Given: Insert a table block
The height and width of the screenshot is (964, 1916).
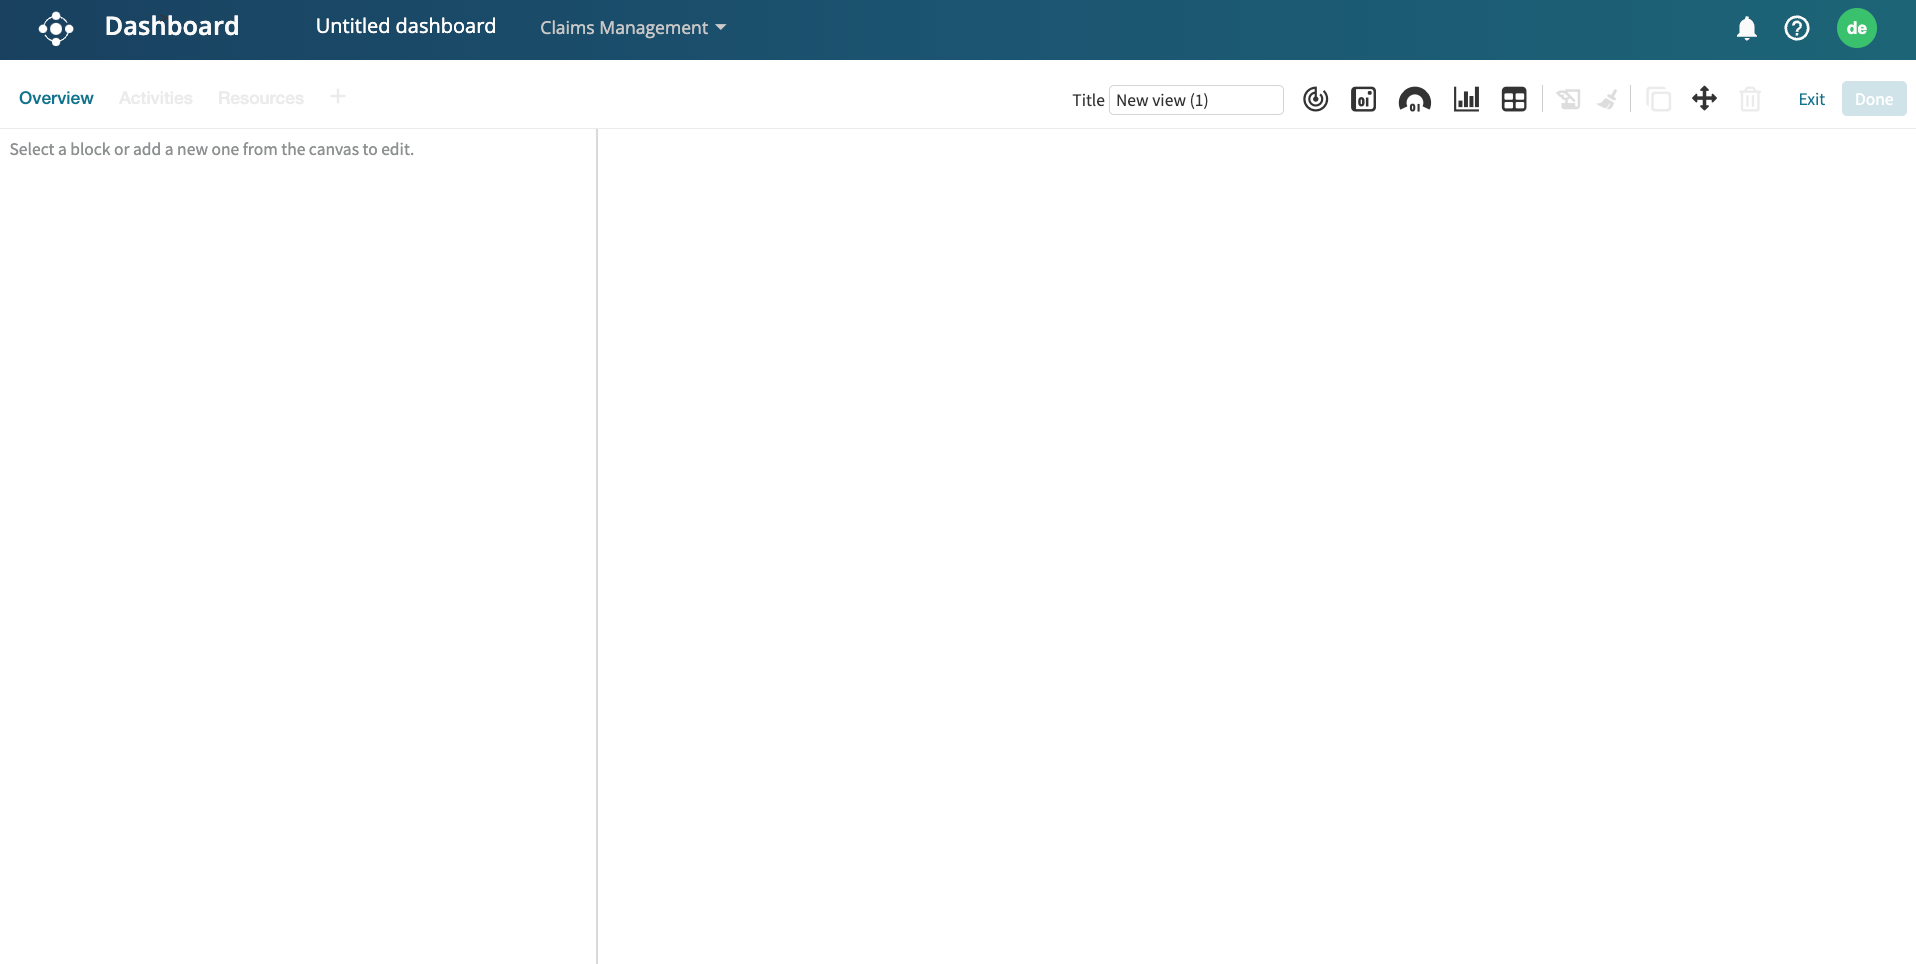Looking at the screenshot, I should coord(1514,99).
